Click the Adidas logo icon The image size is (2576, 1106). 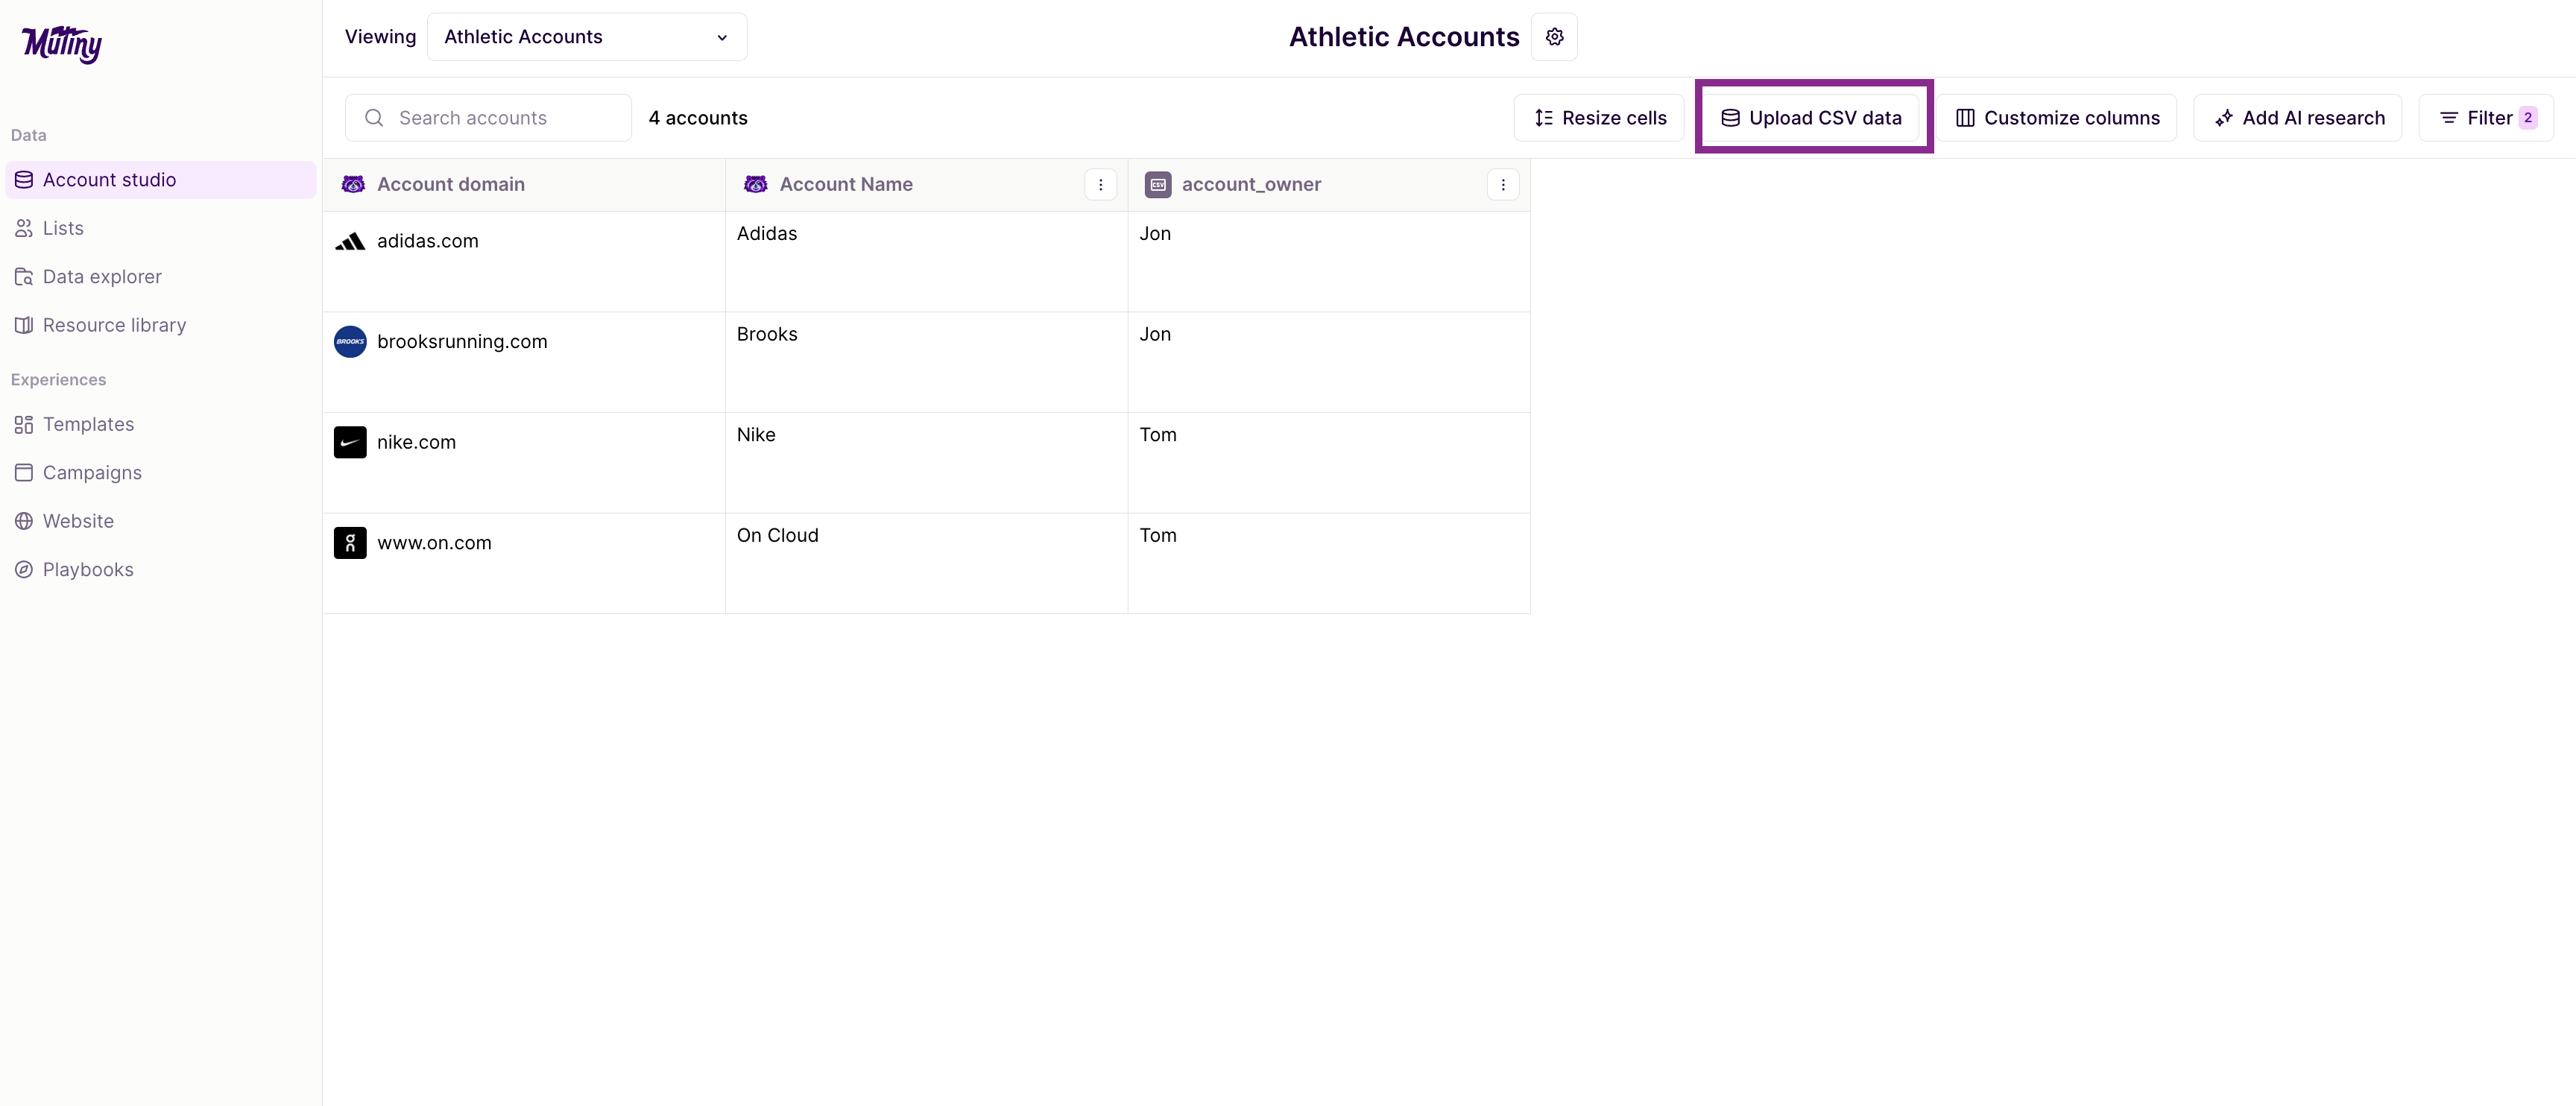point(350,241)
